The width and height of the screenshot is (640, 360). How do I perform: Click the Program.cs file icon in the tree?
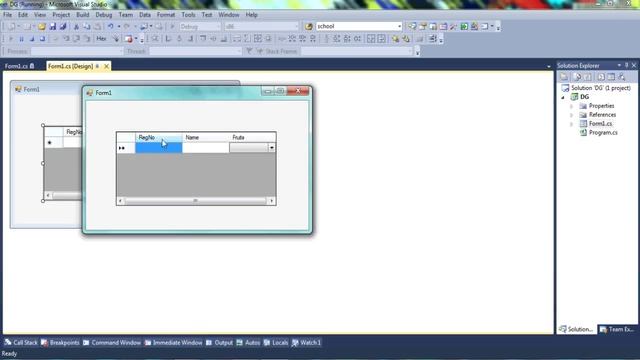point(583,133)
